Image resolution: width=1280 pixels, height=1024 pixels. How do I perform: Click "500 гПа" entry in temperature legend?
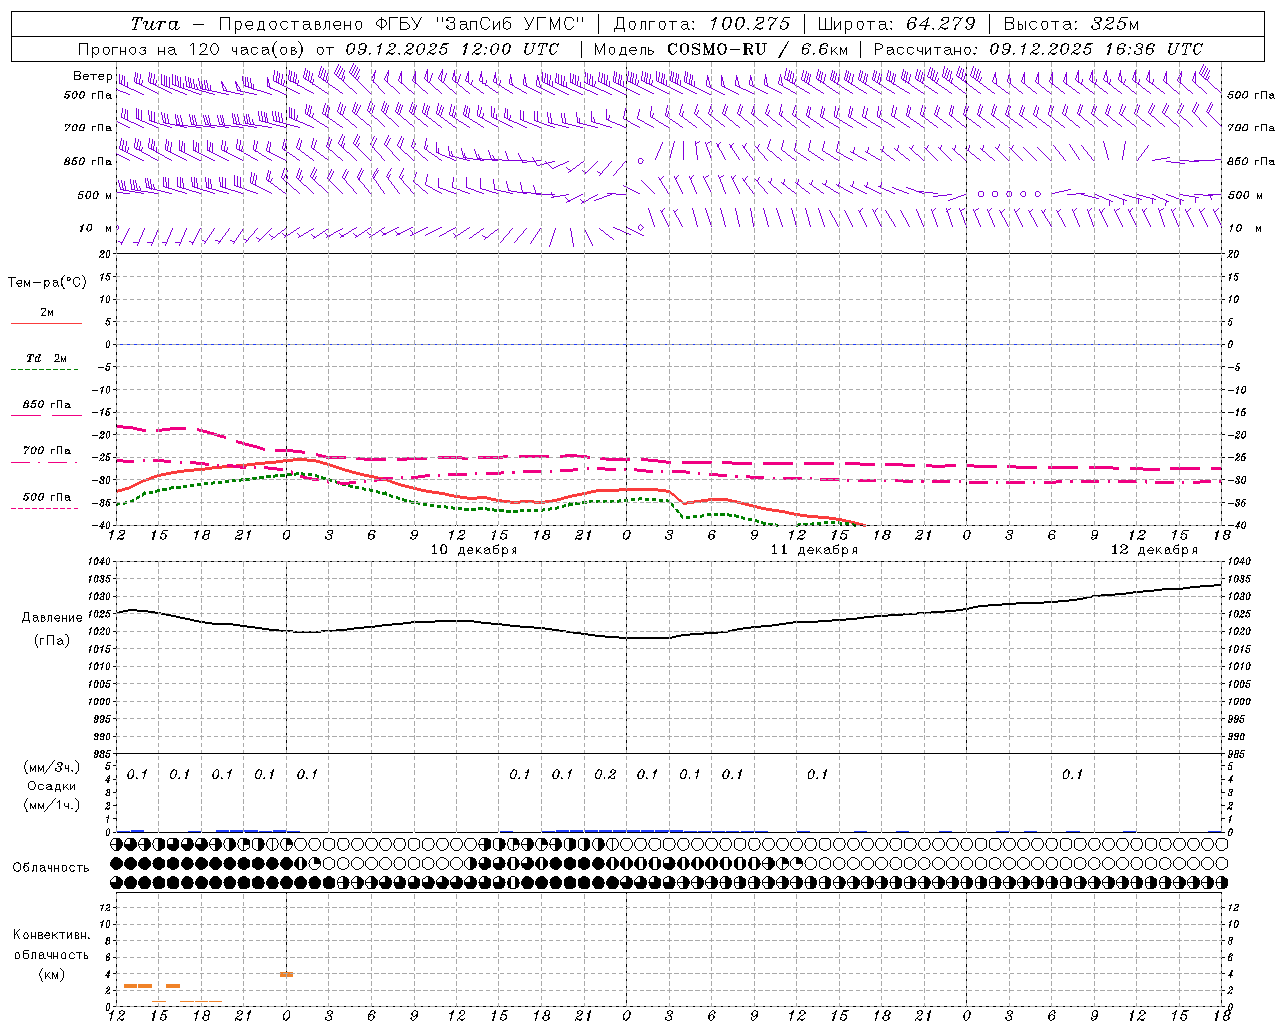click(46, 502)
